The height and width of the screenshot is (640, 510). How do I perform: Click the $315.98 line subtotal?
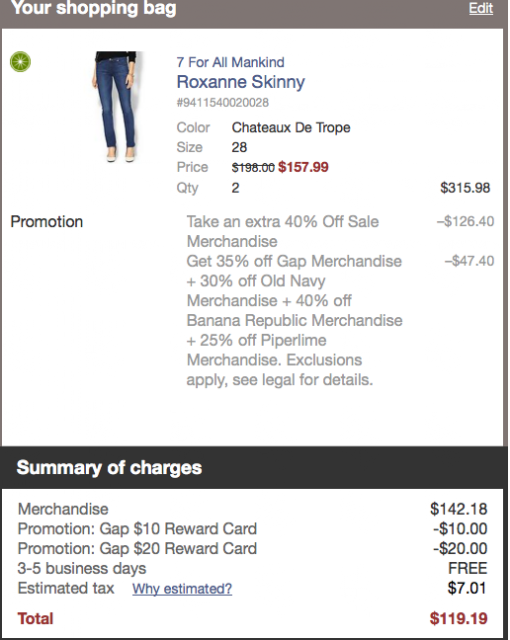[x=465, y=188]
